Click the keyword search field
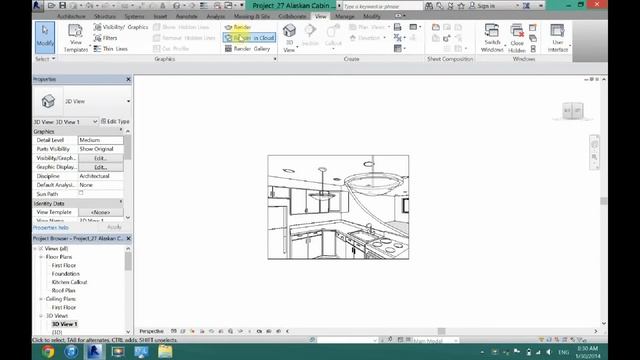The width and height of the screenshot is (640, 360). (x=382, y=6)
